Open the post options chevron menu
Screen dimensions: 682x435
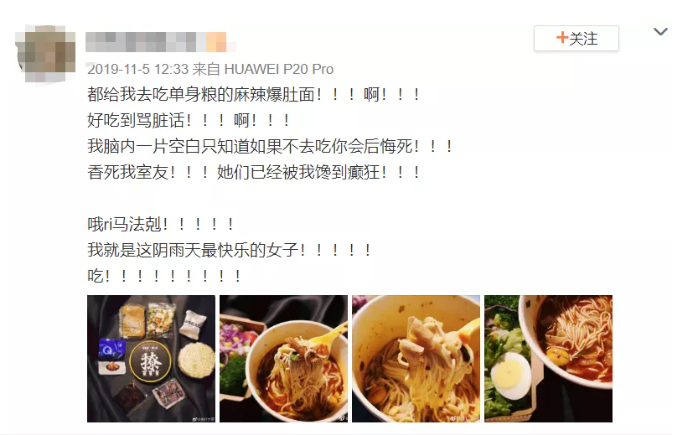660,32
